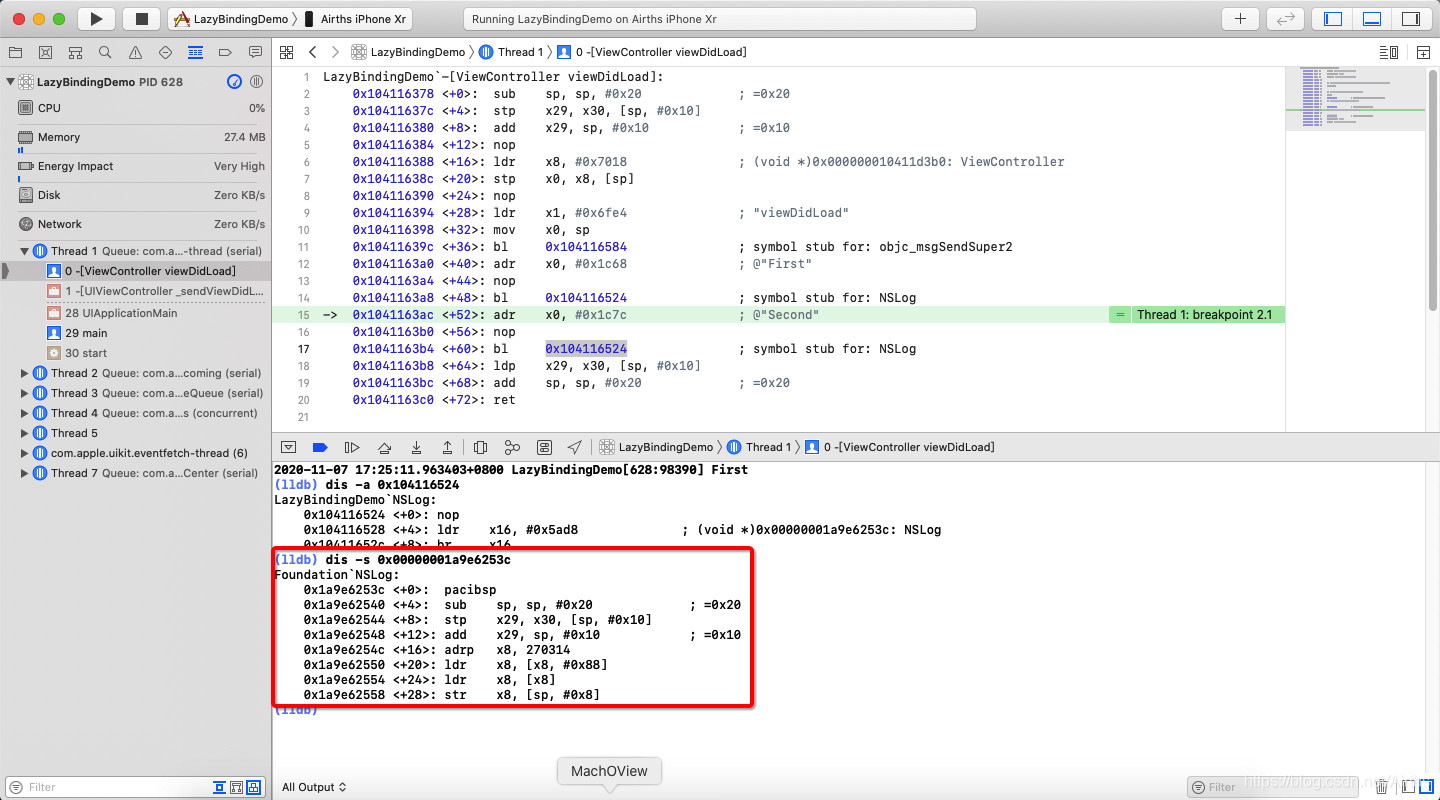The width and height of the screenshot is (1440, 800).
Task: Continue program execution
Action: click(x=352, y=447)
